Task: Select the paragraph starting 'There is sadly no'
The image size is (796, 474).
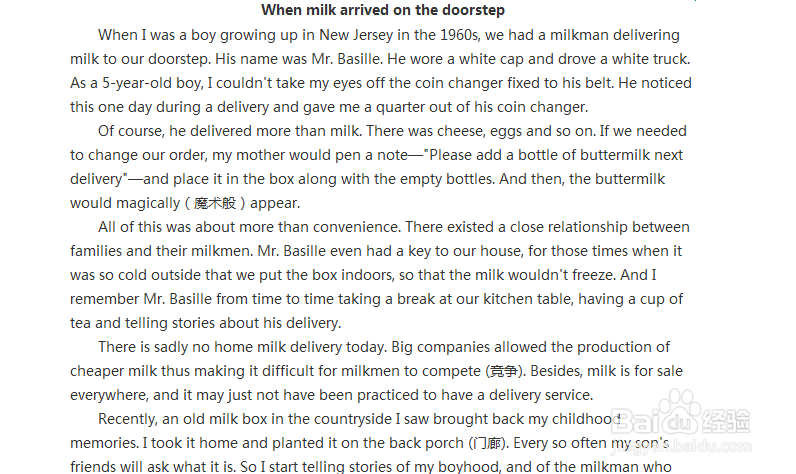Action: coord(376,371)
